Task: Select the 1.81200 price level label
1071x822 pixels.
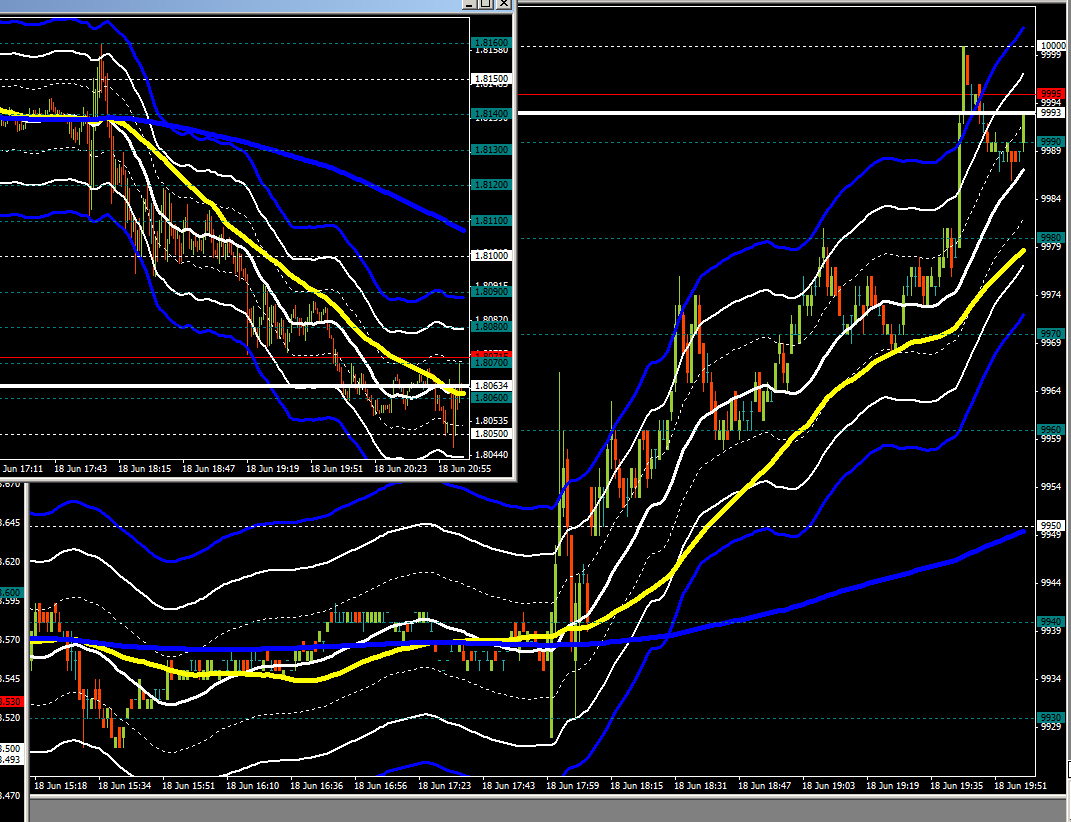Action: (492, 184)
